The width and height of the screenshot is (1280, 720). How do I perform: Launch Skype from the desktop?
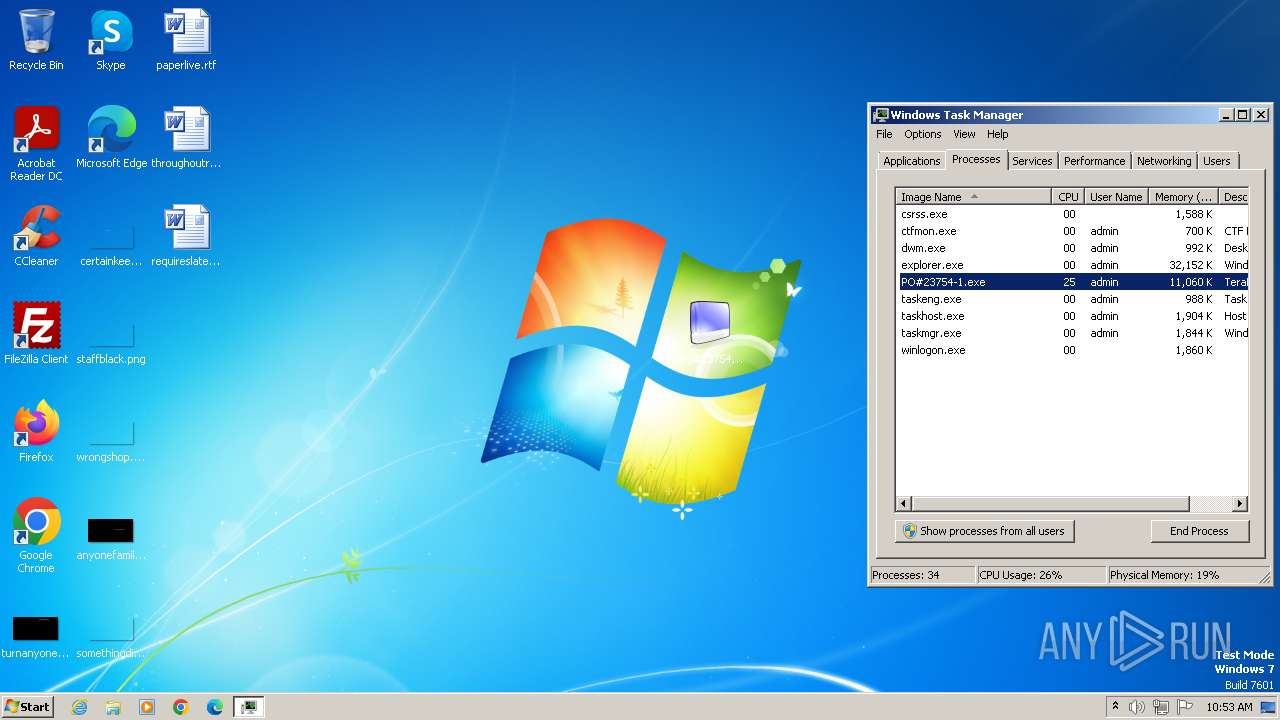(x=110, y=40)
